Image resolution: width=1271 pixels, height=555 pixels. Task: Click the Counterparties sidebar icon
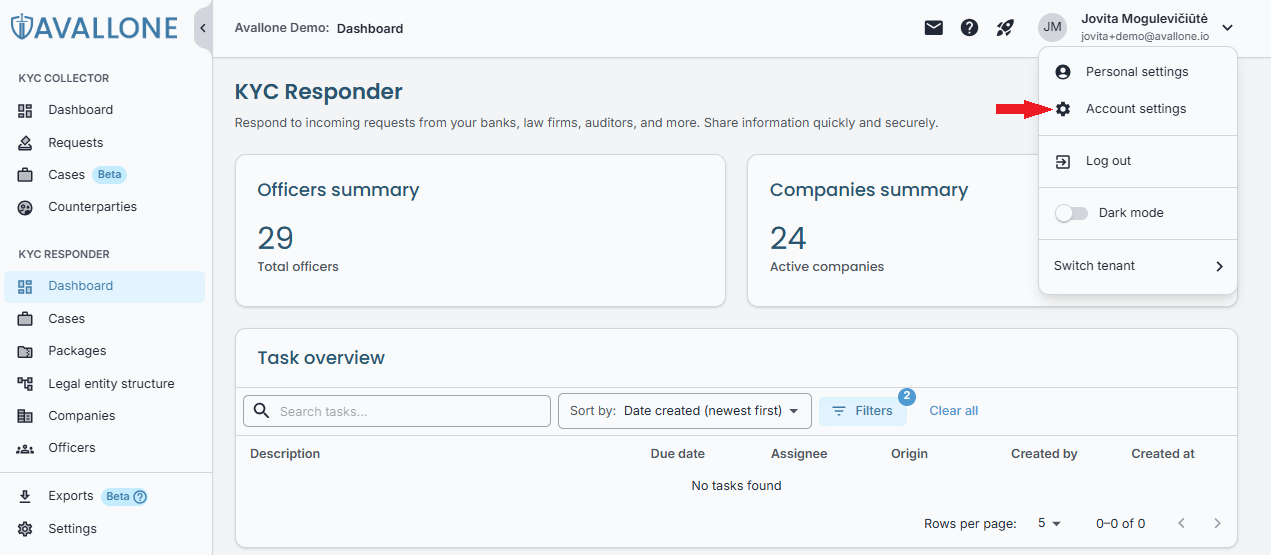tap(26, 207)
